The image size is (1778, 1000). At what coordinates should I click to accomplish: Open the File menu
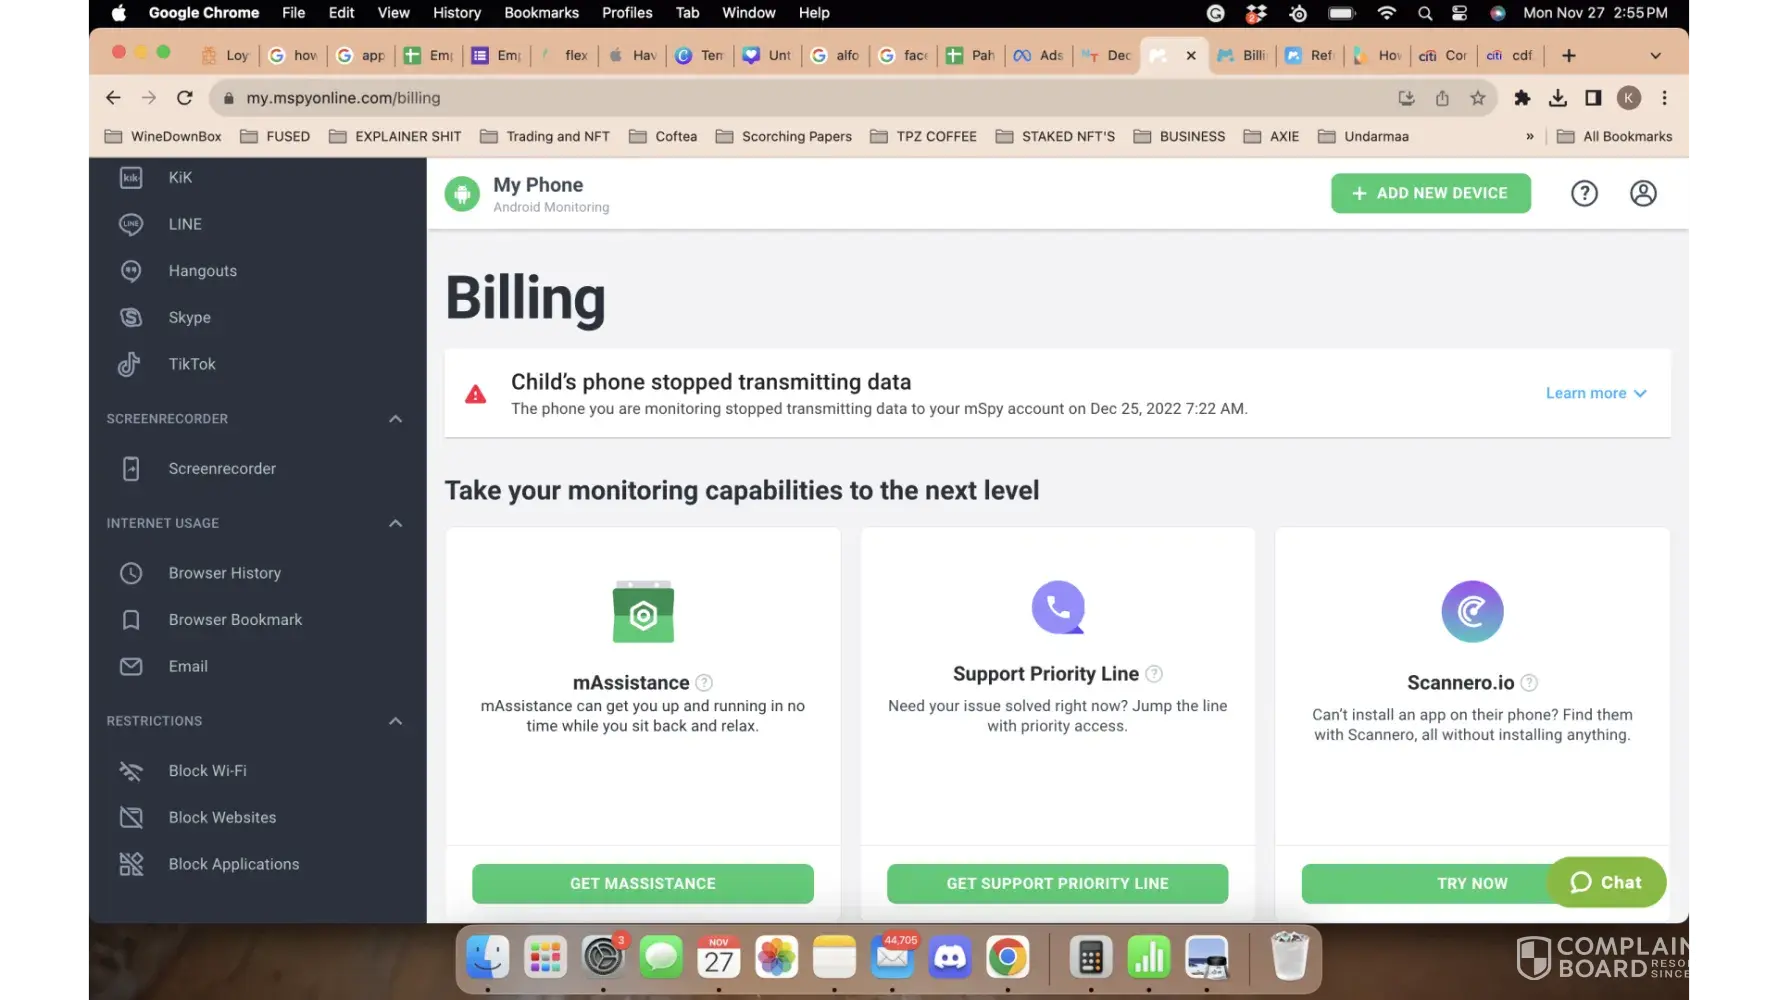[293, 13]
